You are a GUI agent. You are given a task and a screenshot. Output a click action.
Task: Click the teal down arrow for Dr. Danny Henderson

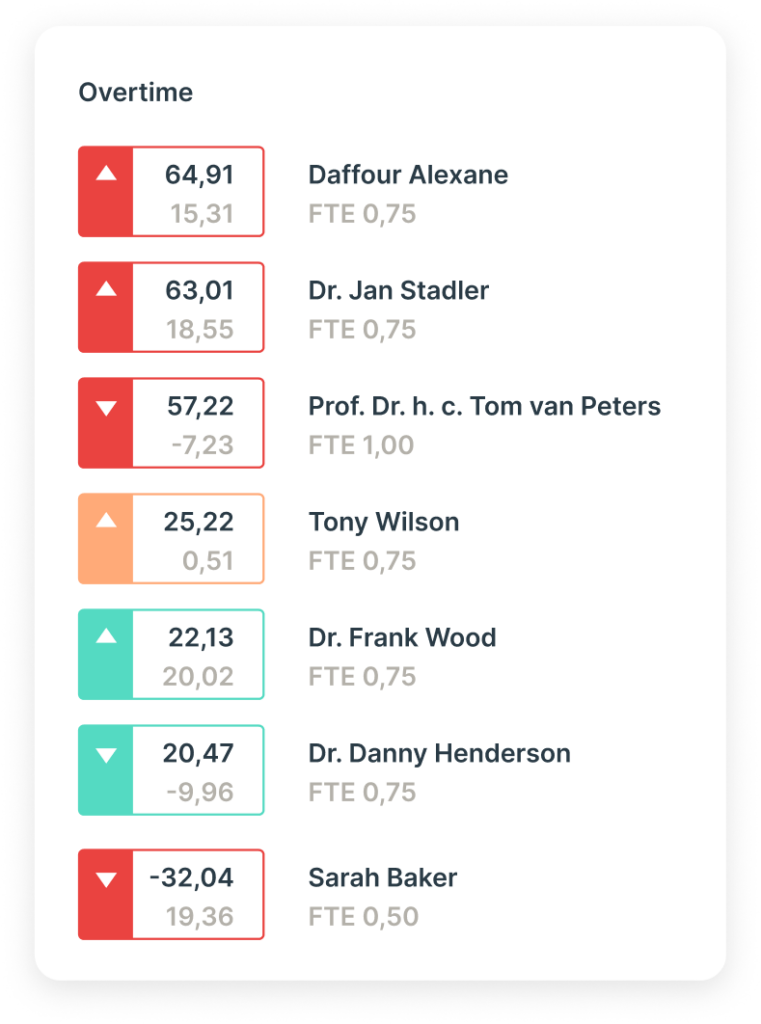(x=106, y=755)
